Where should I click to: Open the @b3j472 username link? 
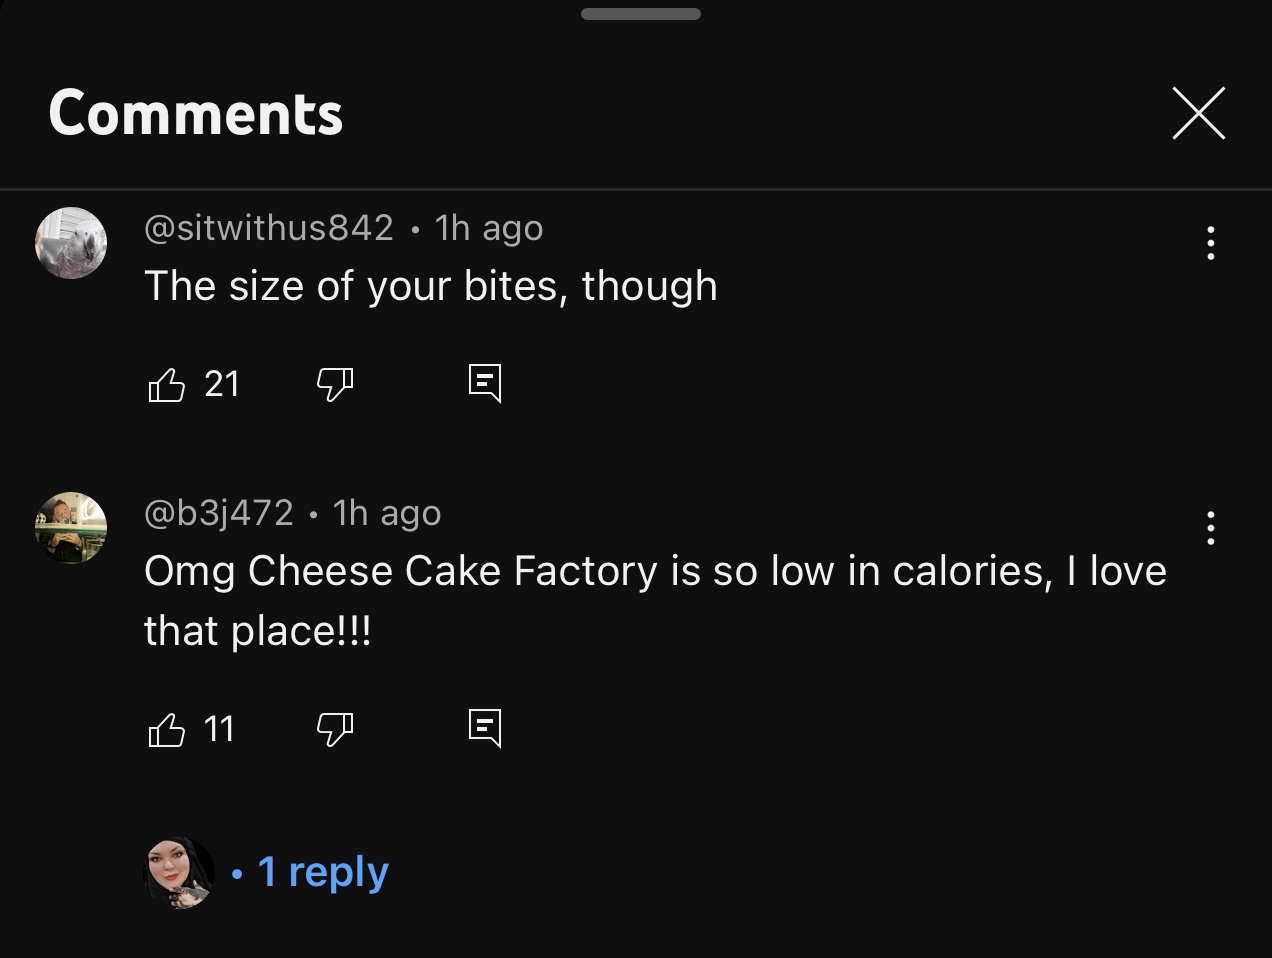[x=219, y=513]
